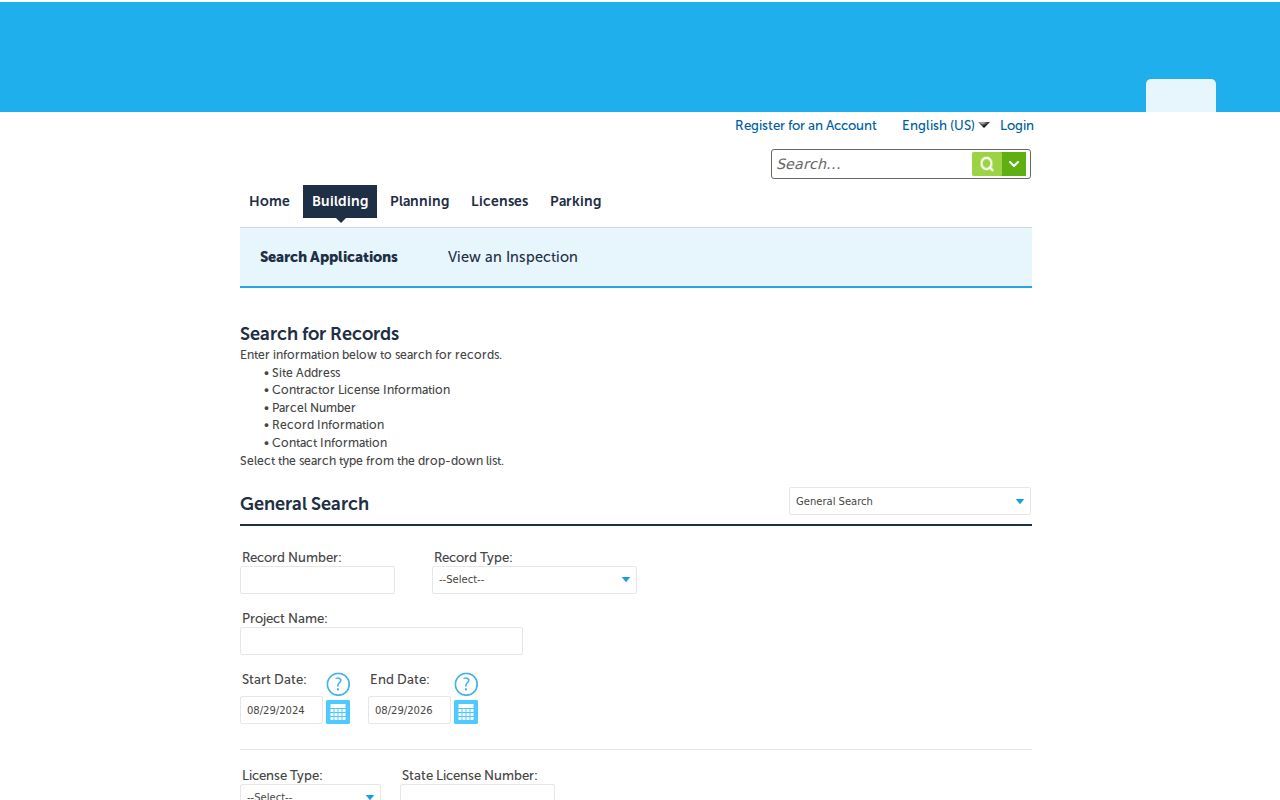Click the Login link
This screenshot has width=1280, height=800.
(1017, 125)
